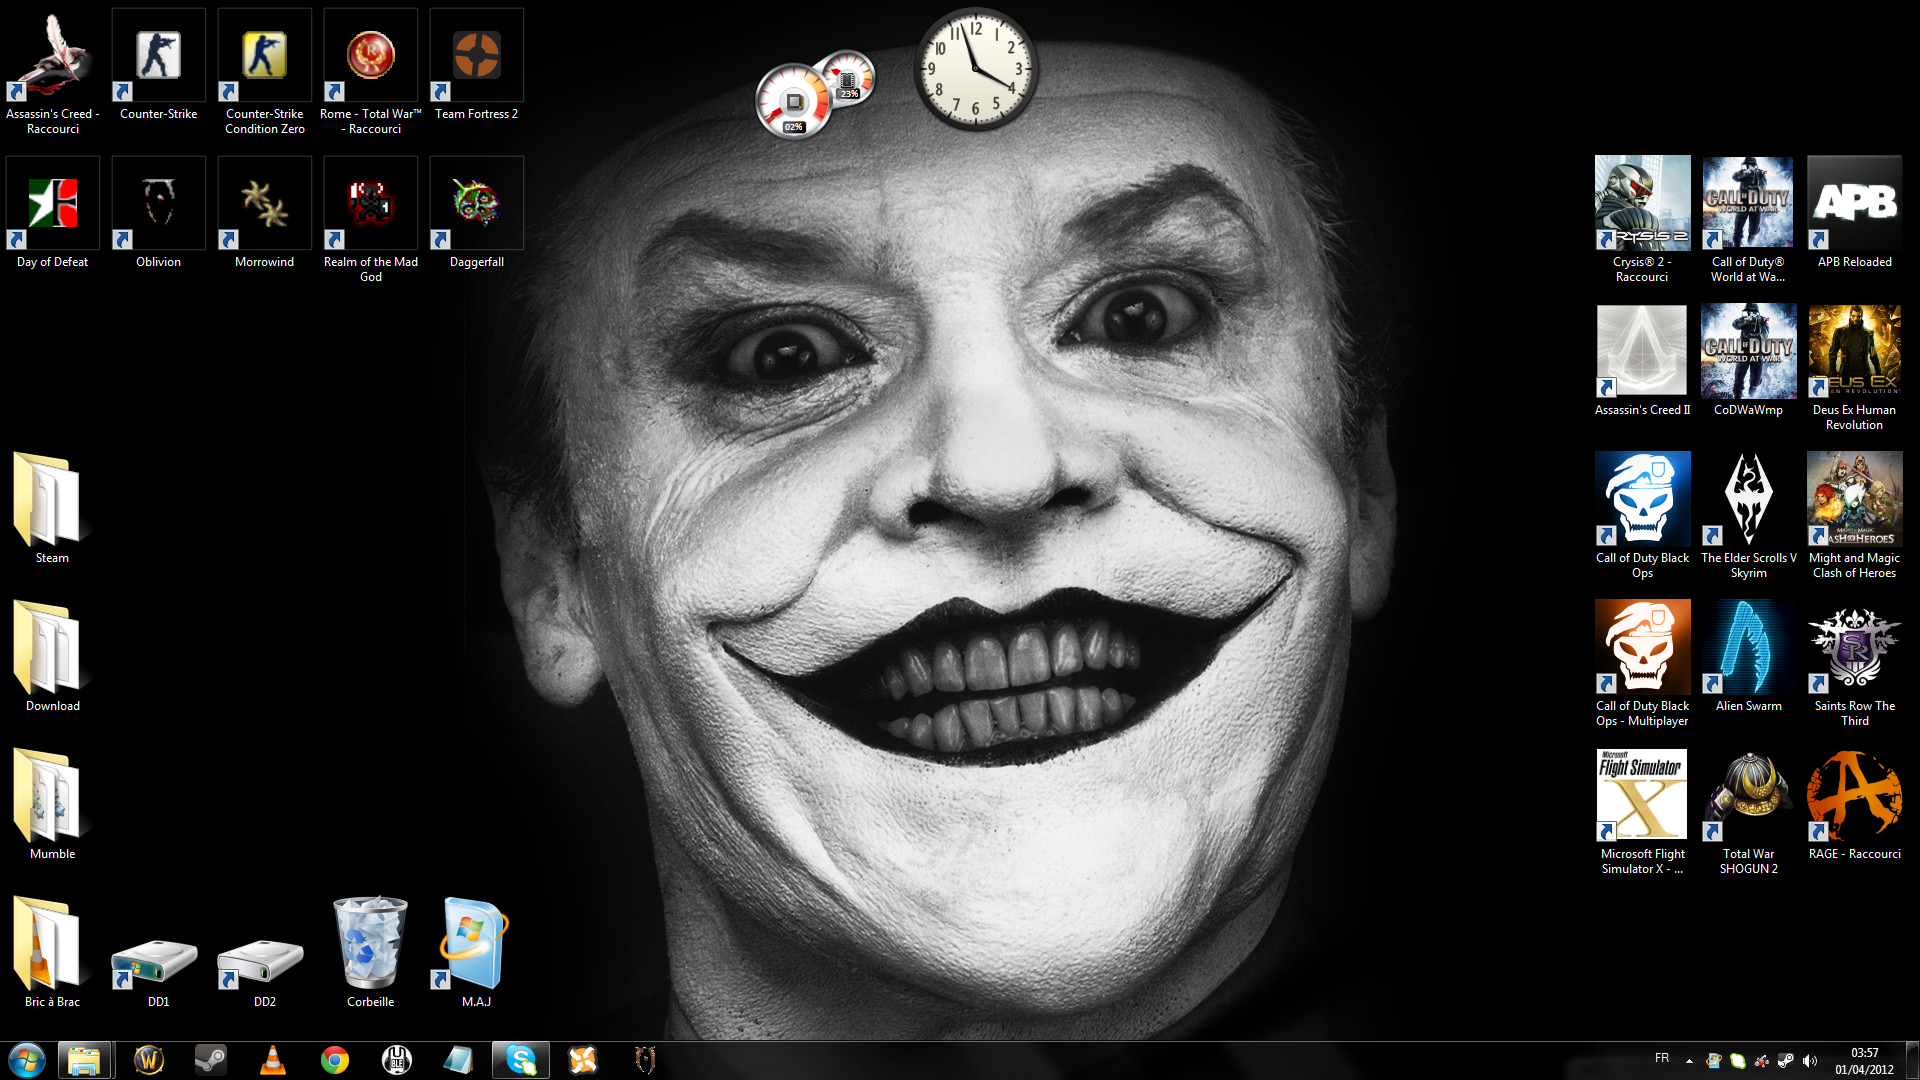Viewport: 1920px width, 1080px height.
Task: Open Deus Ex Human Revolution shortcut
Action: coord(1854,368)
